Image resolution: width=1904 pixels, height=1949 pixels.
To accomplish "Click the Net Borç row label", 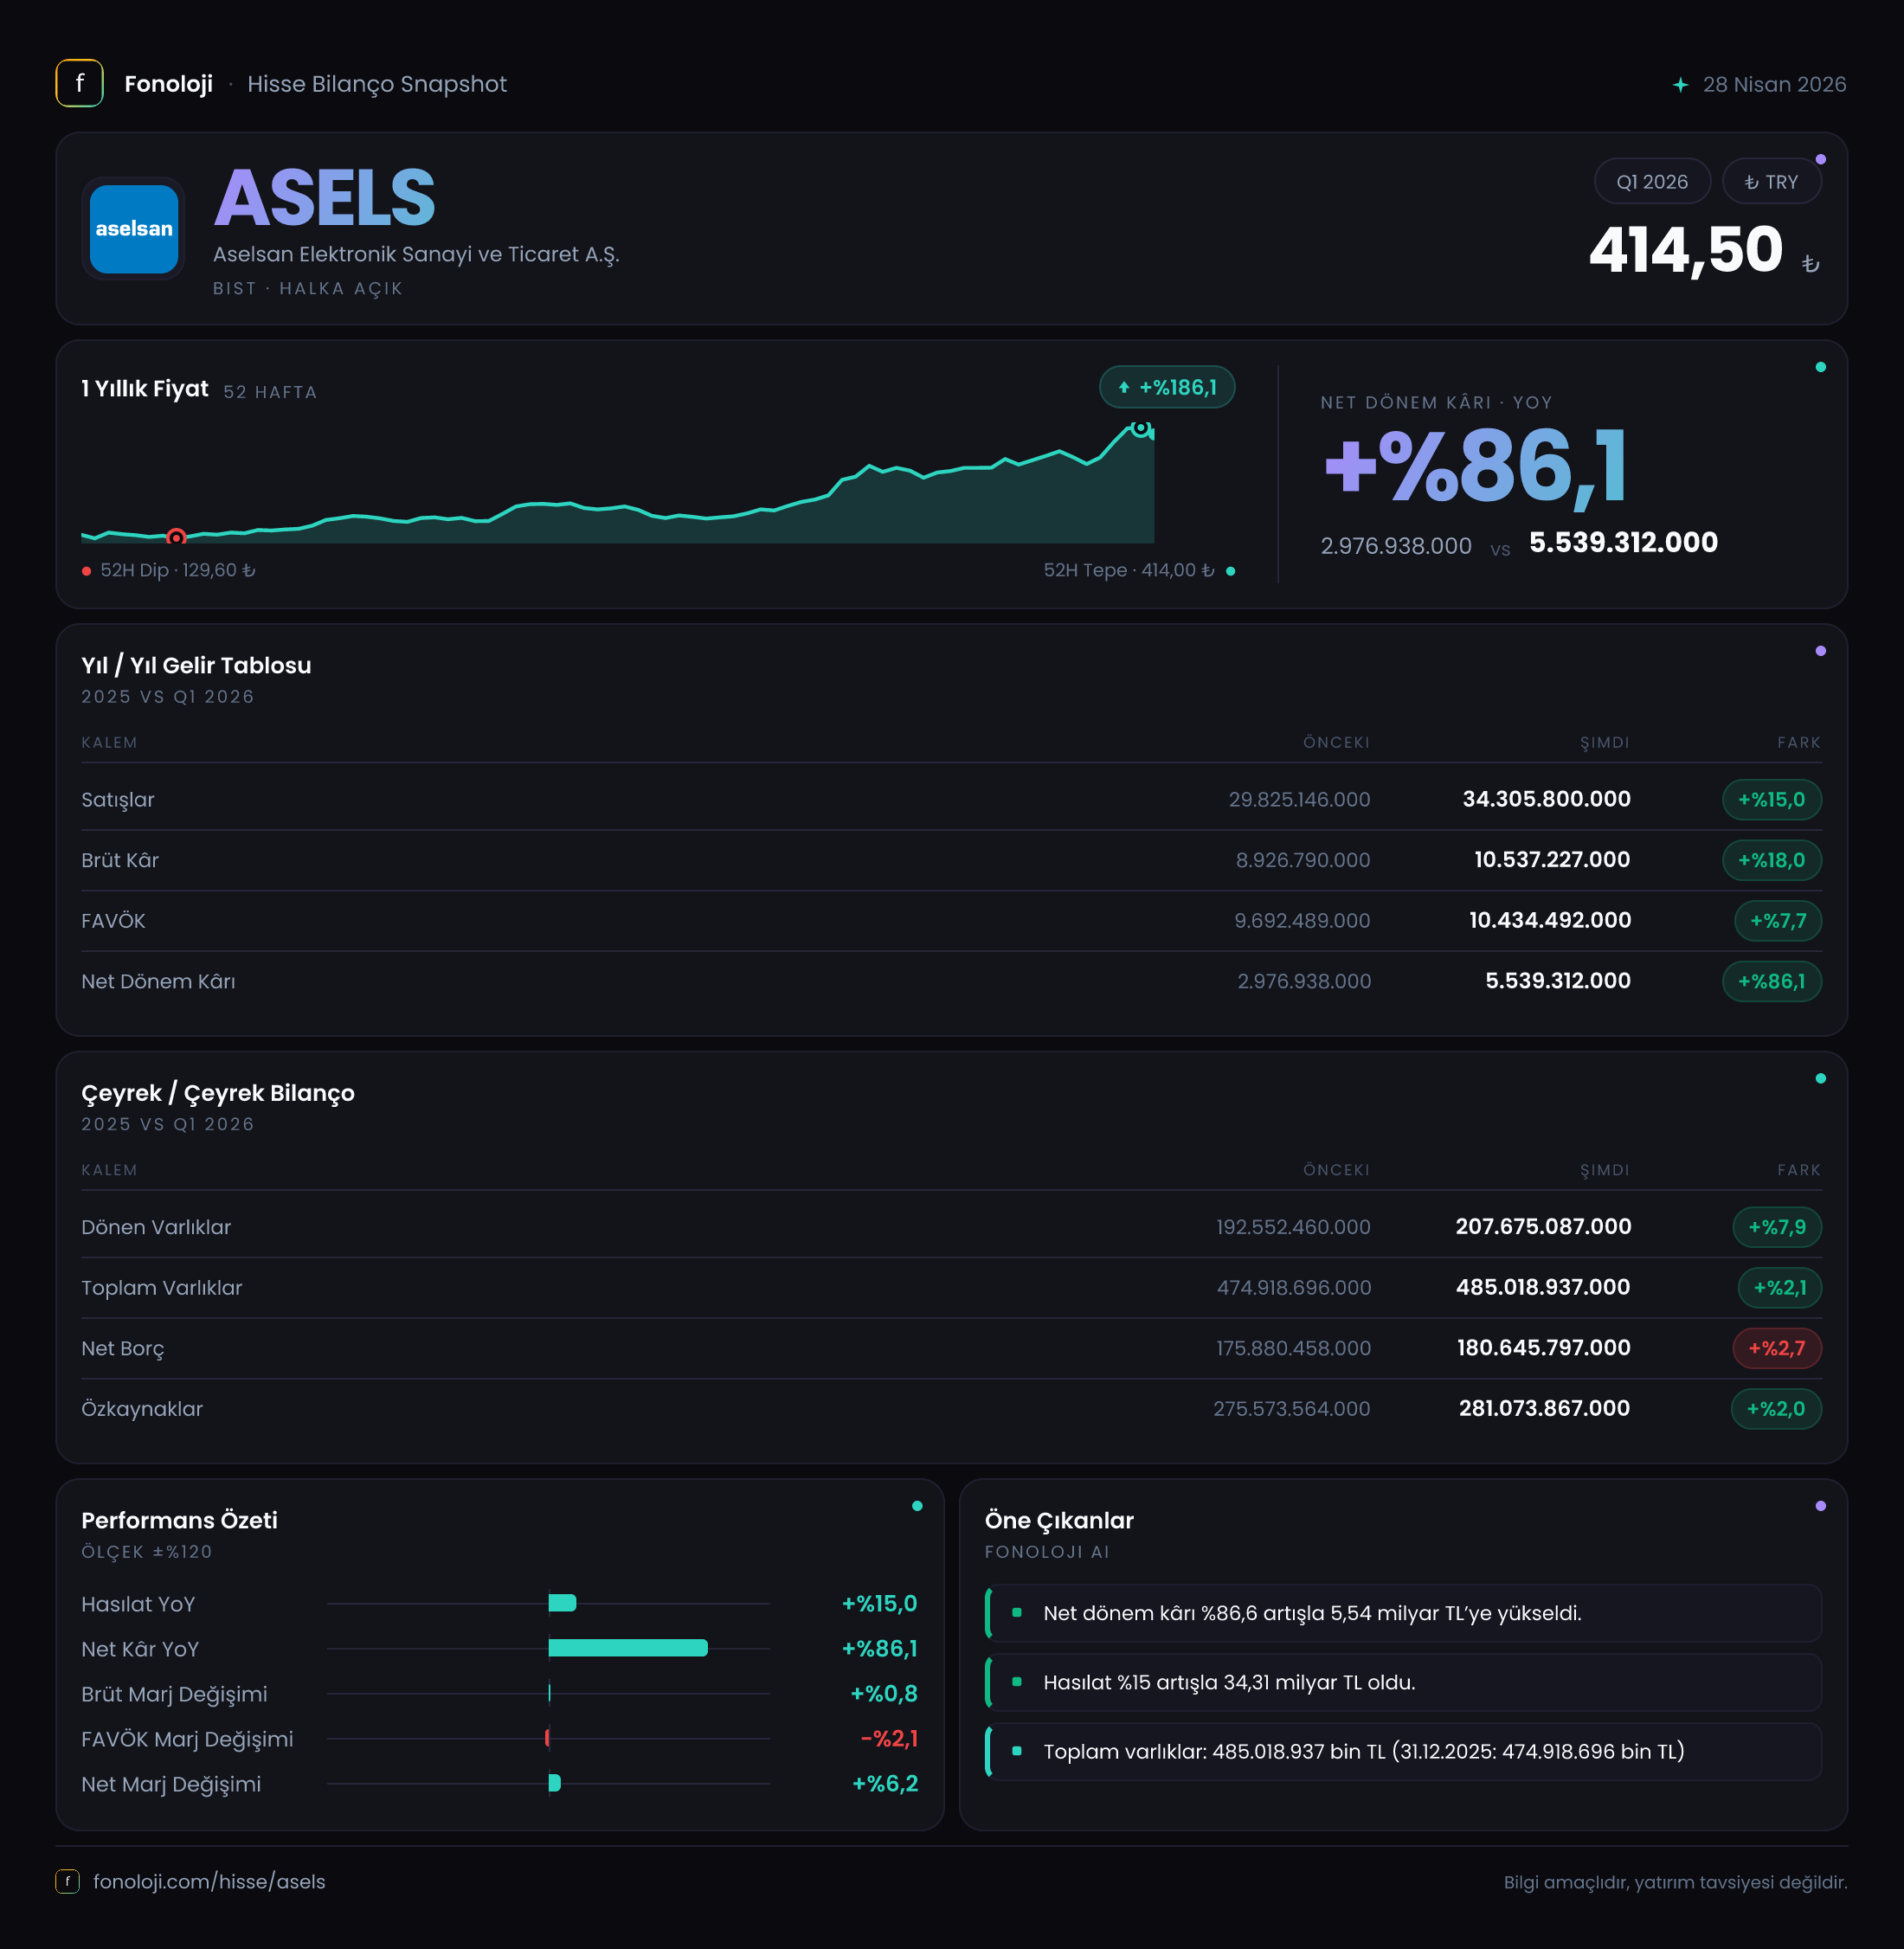I will [123, 1348].
